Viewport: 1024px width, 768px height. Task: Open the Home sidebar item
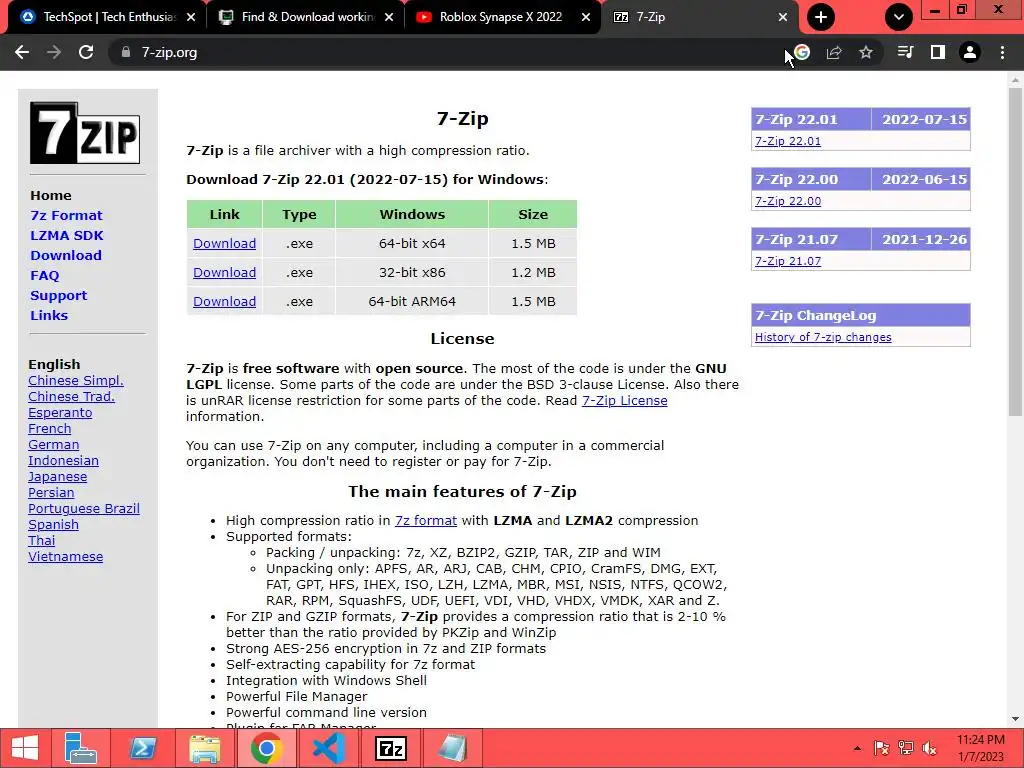point(51,195)
